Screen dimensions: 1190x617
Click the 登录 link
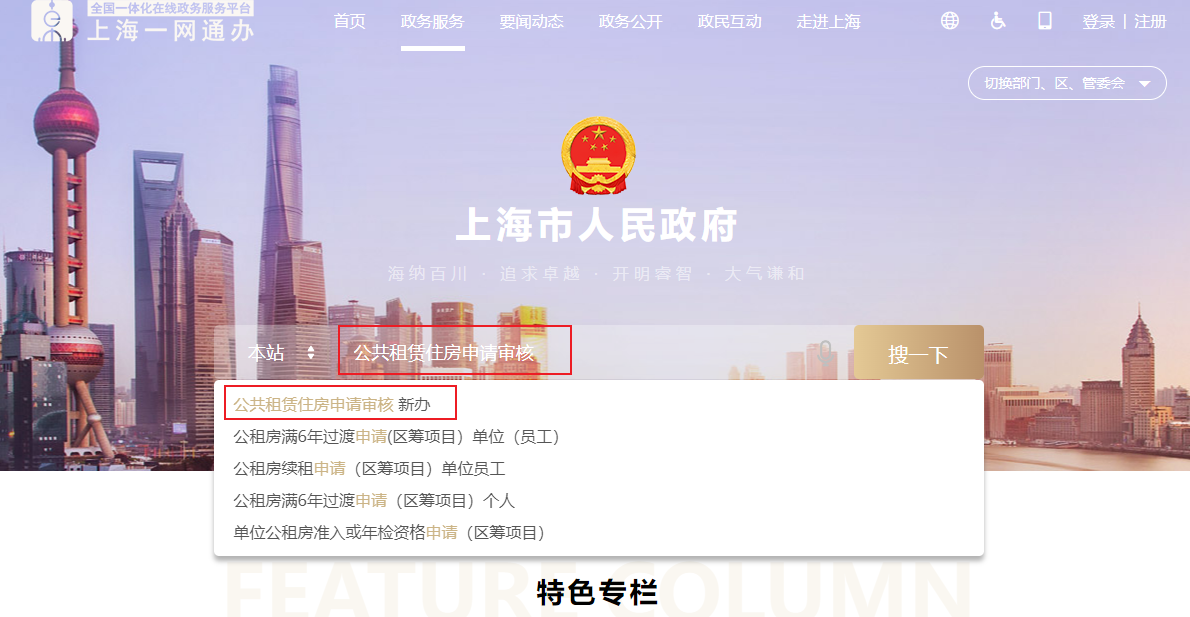(1098, 22)
